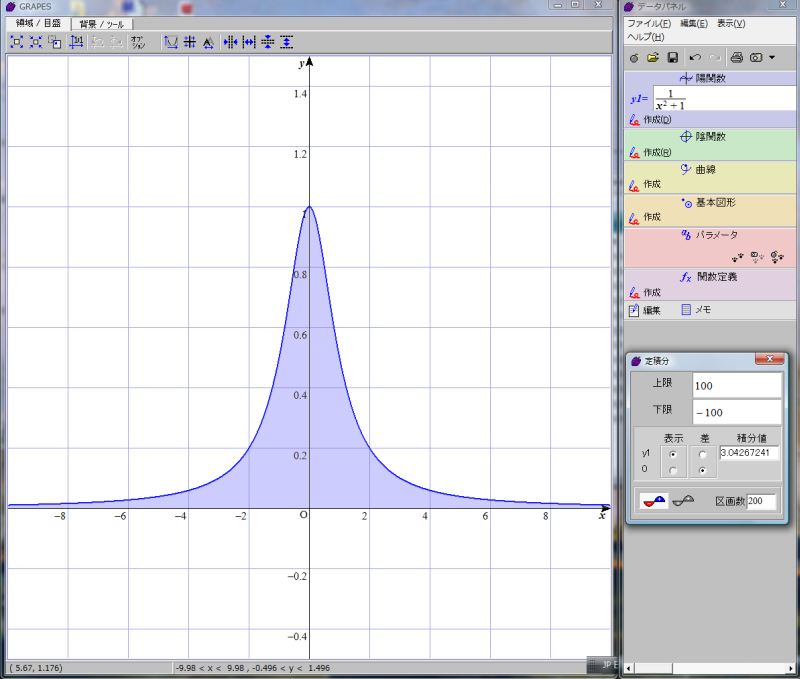
Task: Select the 表示 radio button for y1
Action: 671,454
